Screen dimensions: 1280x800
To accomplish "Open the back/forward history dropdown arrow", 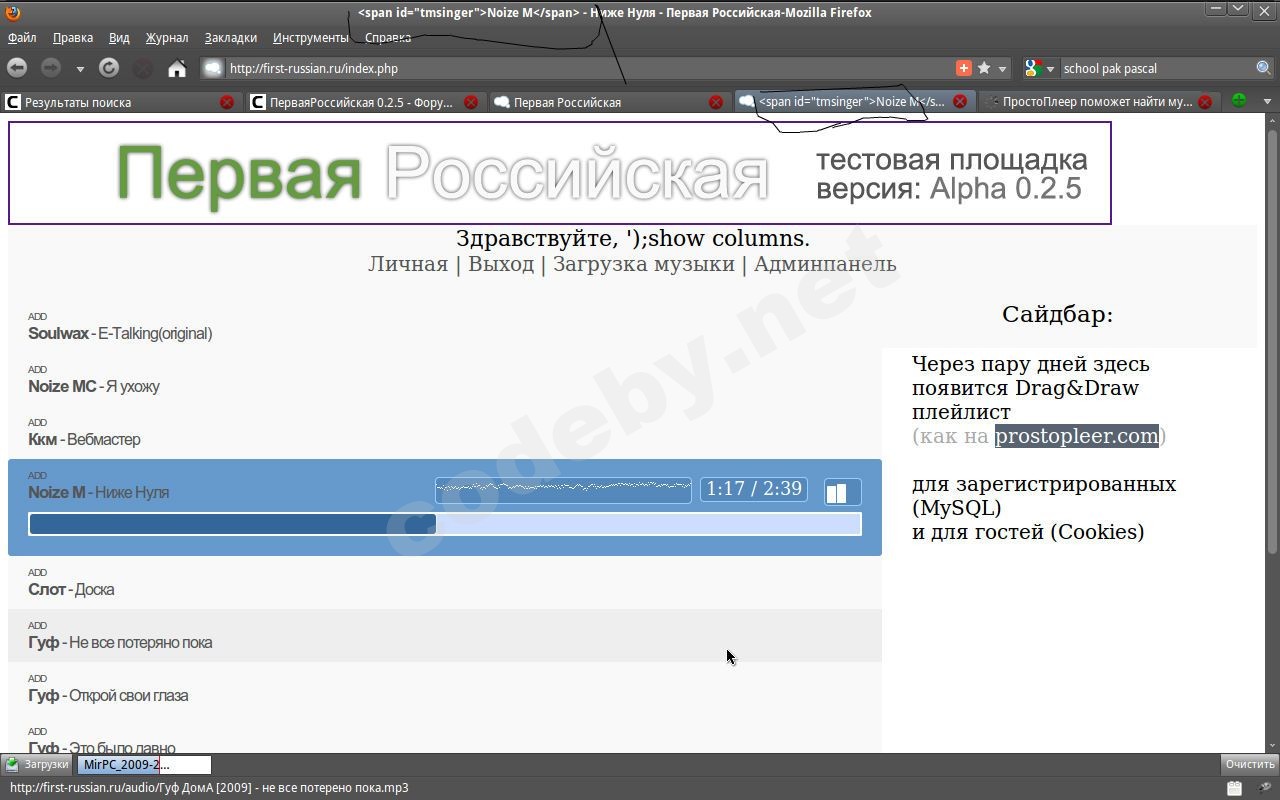I will click(x=79, y=68).
